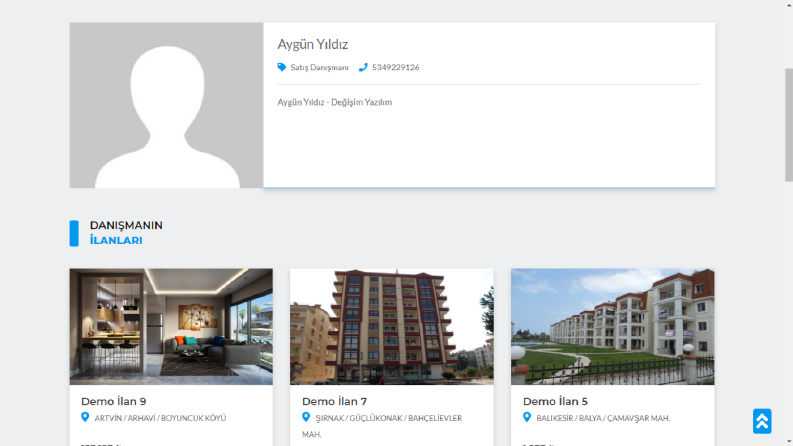This screenshot has width=793, height=446.
Task: Click the Aygün Yıldız name heading
Action: (x=313, y=44)
